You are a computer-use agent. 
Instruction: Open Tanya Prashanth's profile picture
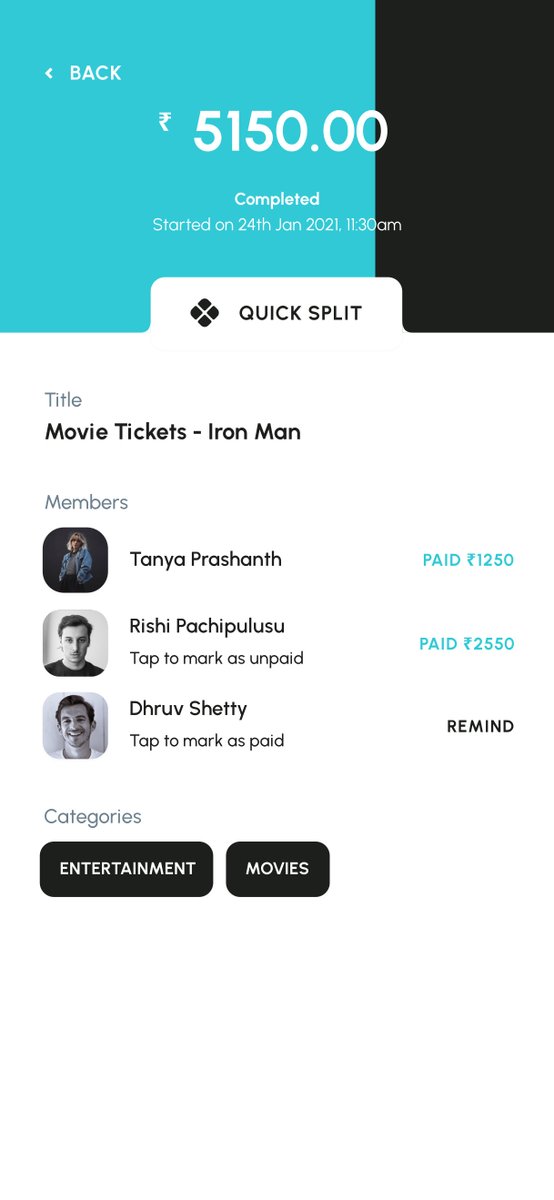pyautogui.click(x=75, y=560)
